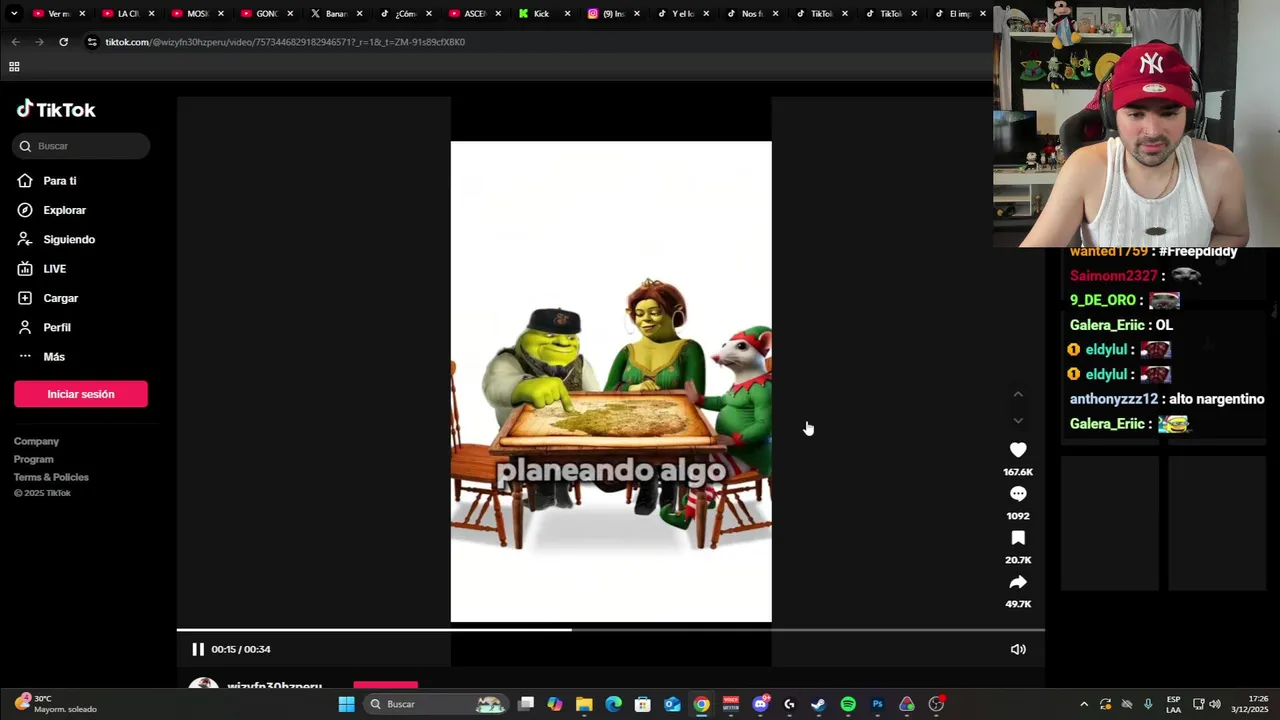Open Copilot from taskbar
Viewport: 1280px width, 720px height.
click(x=555, y=704)
